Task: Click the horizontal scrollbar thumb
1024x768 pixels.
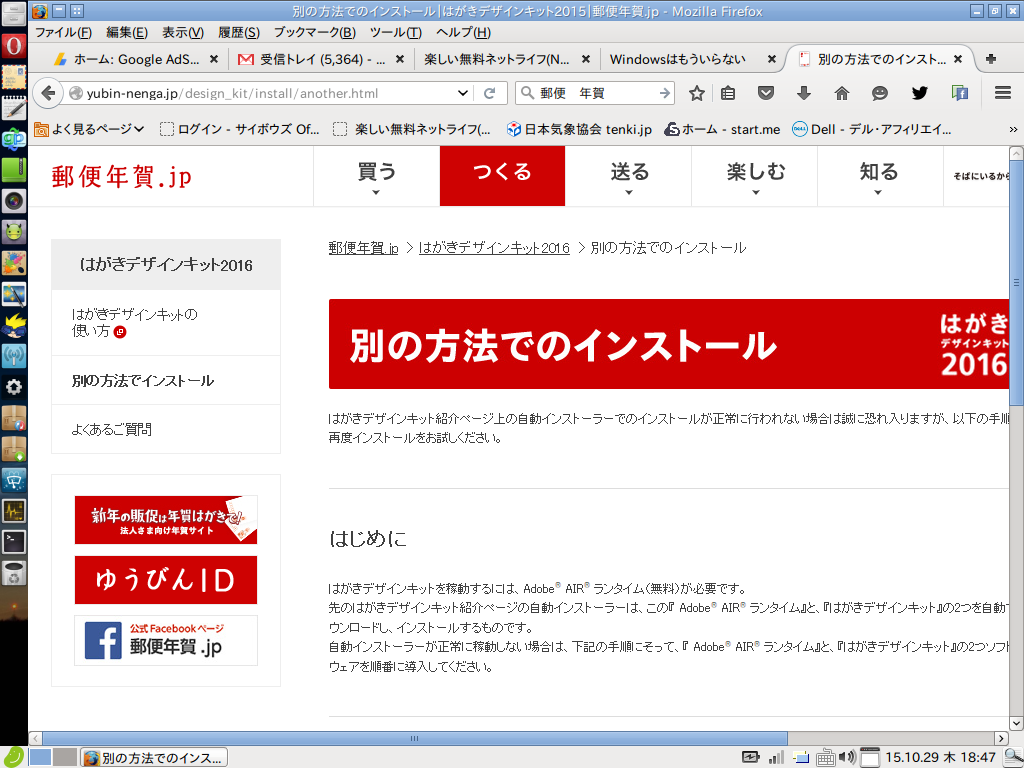Action: click(414, 739)
